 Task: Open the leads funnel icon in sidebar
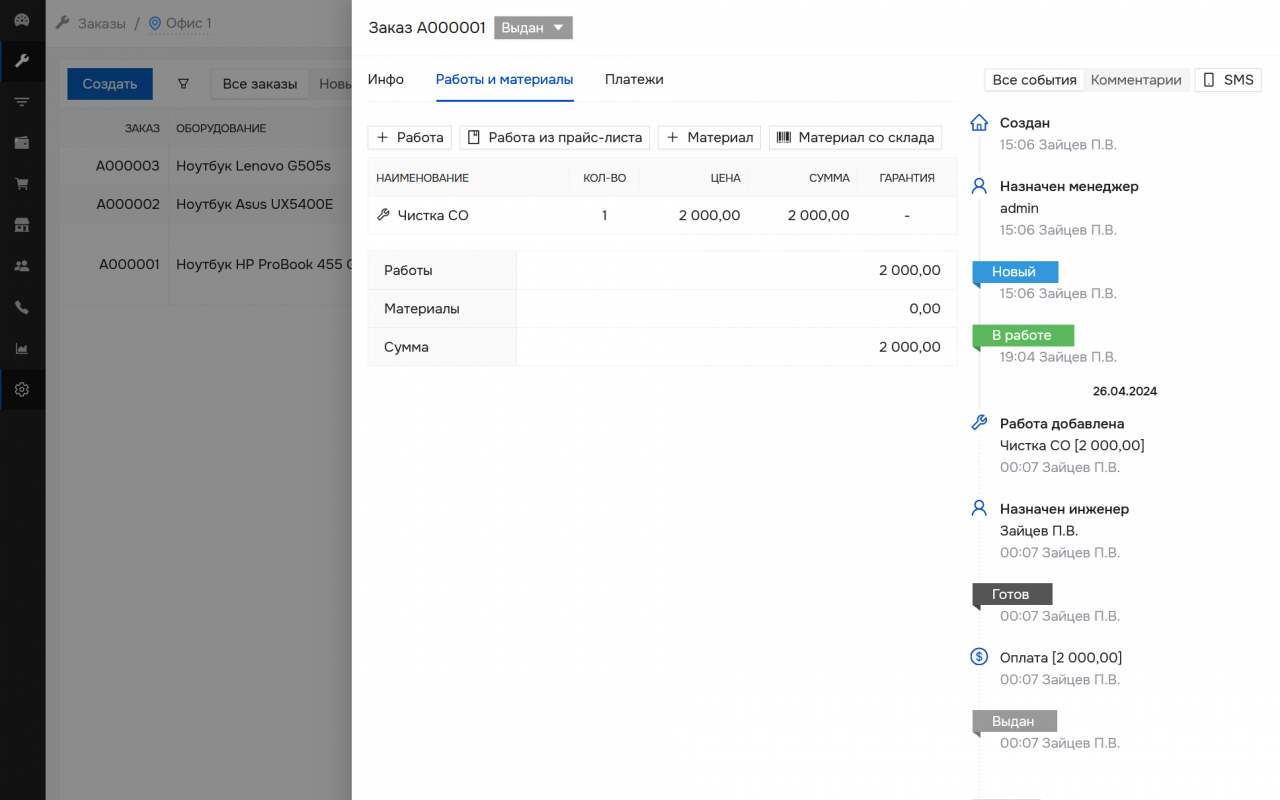click(x=22, y=102)
